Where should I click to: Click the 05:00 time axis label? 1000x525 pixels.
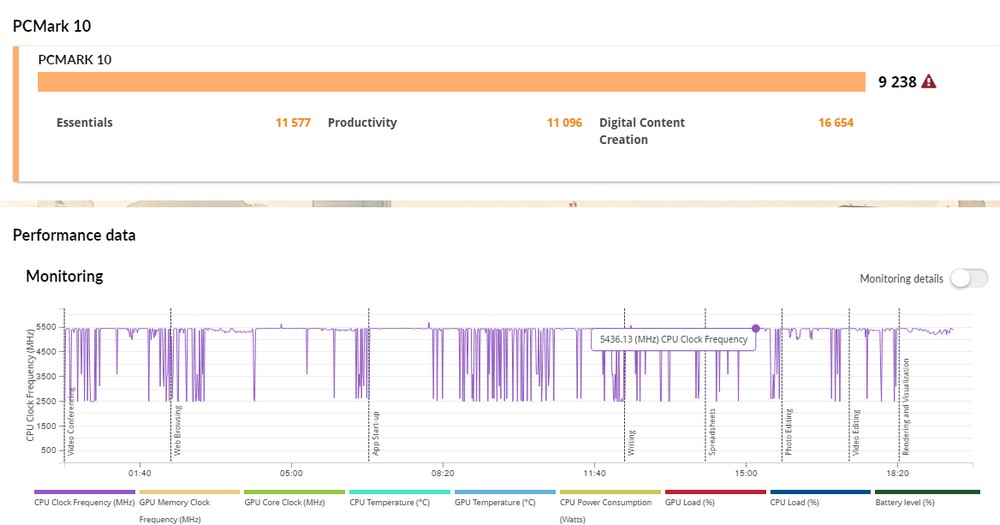point(291,473)
